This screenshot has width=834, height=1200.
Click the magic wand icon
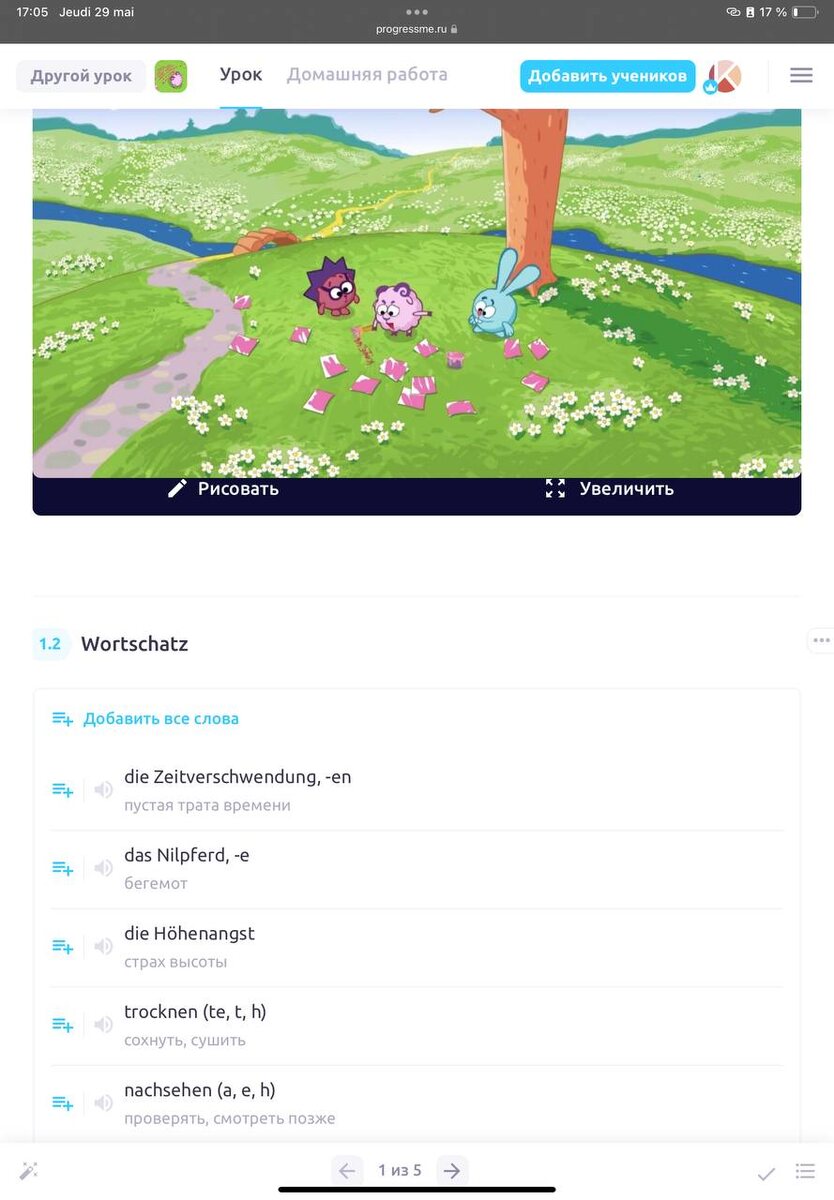click(28, 1171)
